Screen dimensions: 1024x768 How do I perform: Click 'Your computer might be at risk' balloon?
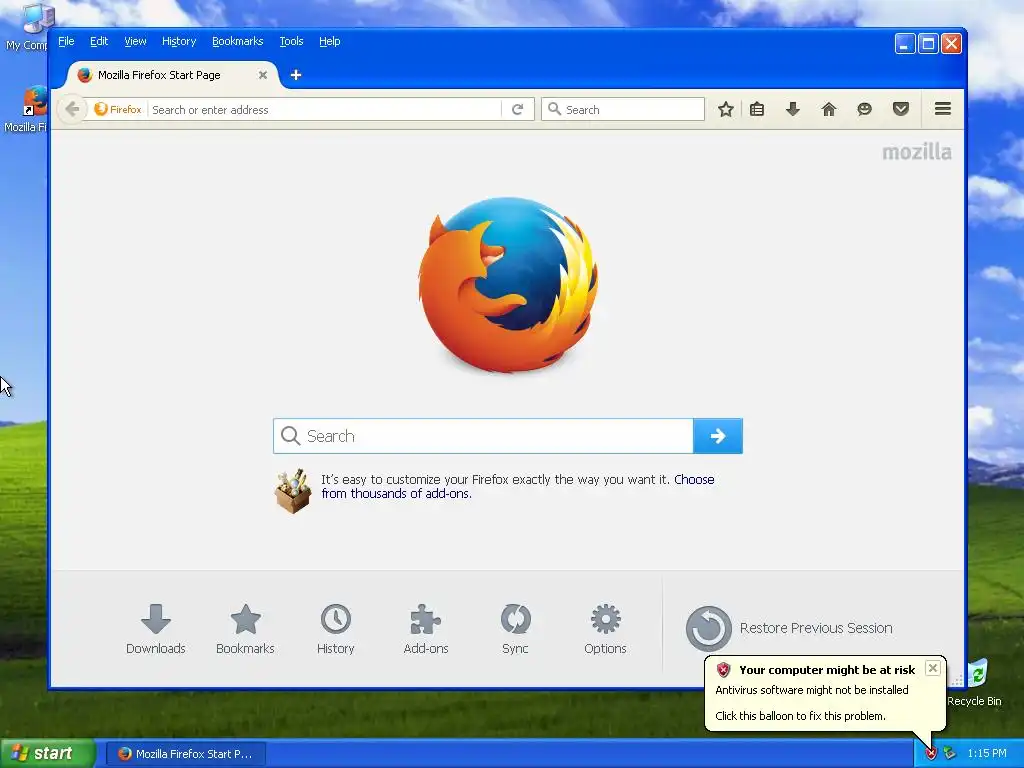tap(825, 693)
